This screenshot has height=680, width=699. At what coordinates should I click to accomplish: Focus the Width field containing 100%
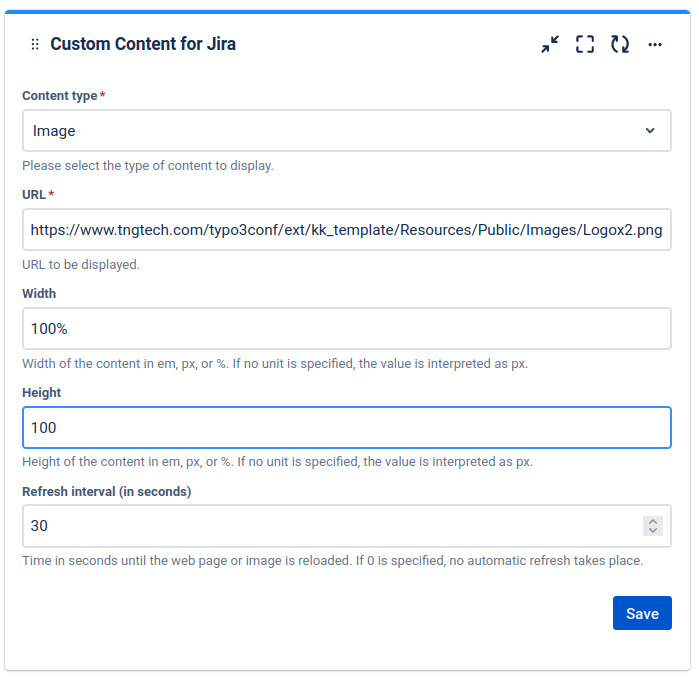pos(346,329)
